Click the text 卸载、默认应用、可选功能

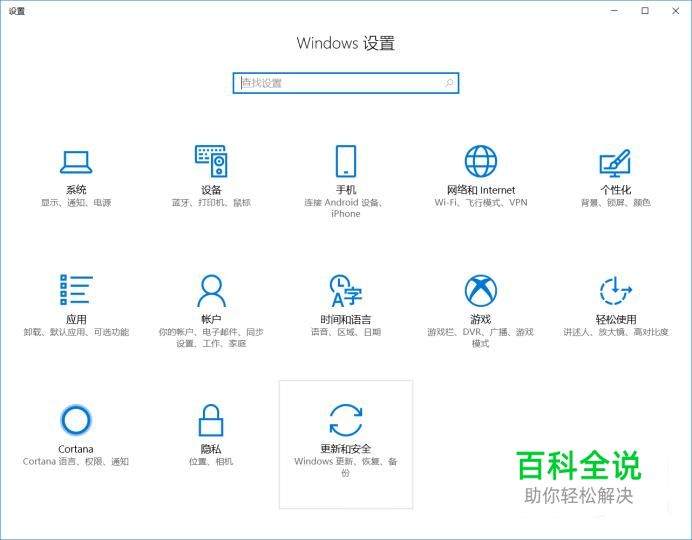pyautogui.click(x=76, y=332)
